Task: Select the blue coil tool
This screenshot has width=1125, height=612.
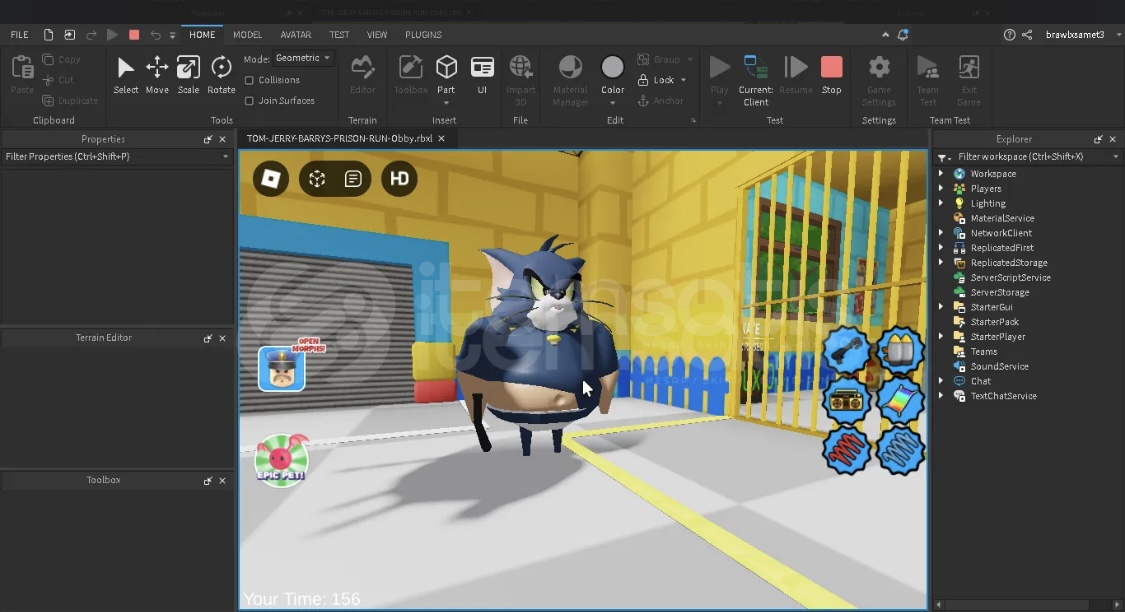Action: [900, 451]
